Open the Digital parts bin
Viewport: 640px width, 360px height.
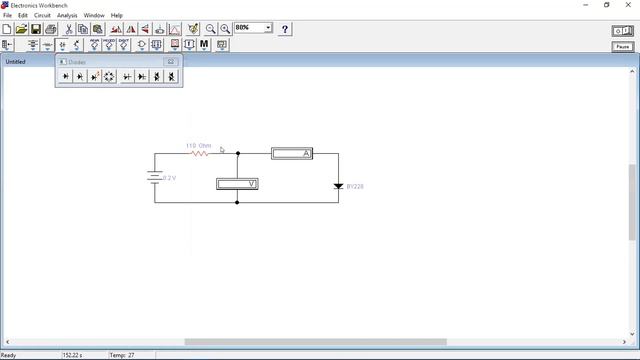pyautogui.click(x=156, y=45)
